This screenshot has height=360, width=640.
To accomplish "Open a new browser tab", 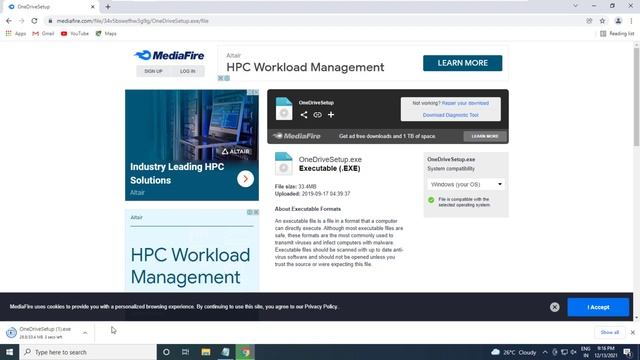I will (x=108, y=7).
